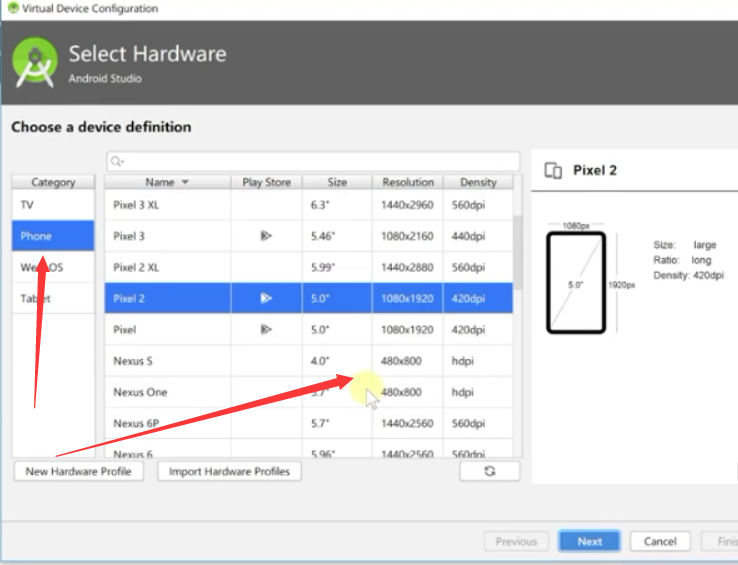Click the hdpi density in Nexus One row
Screen dimensions: 738x565
coord(463,392)
